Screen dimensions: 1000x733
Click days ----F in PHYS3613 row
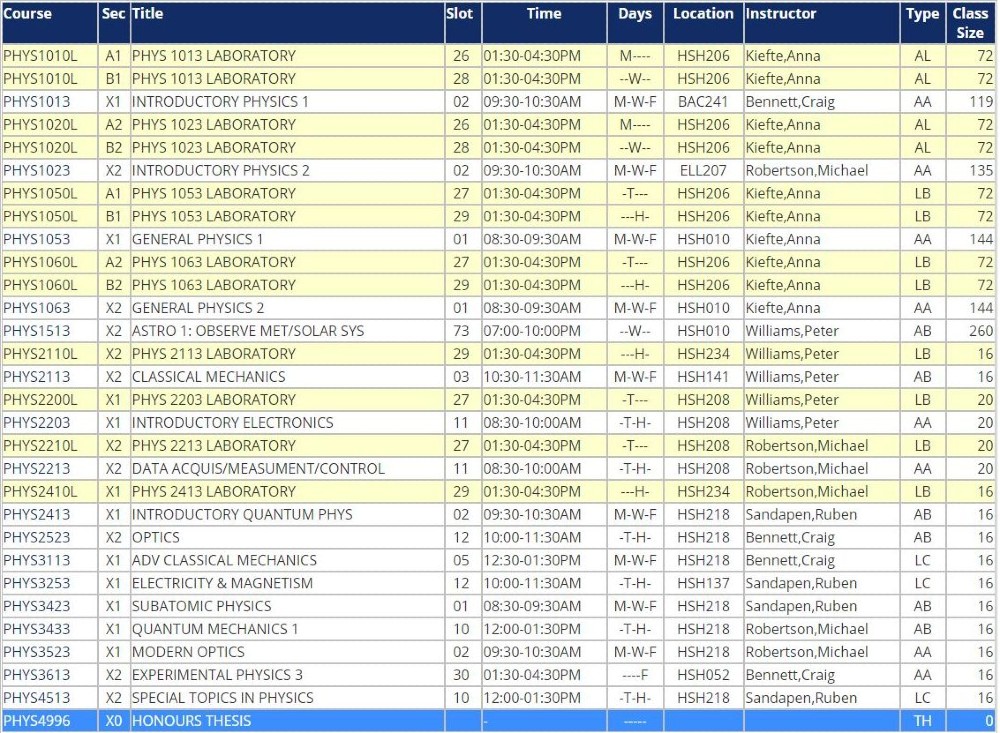(x=635, y=676)
